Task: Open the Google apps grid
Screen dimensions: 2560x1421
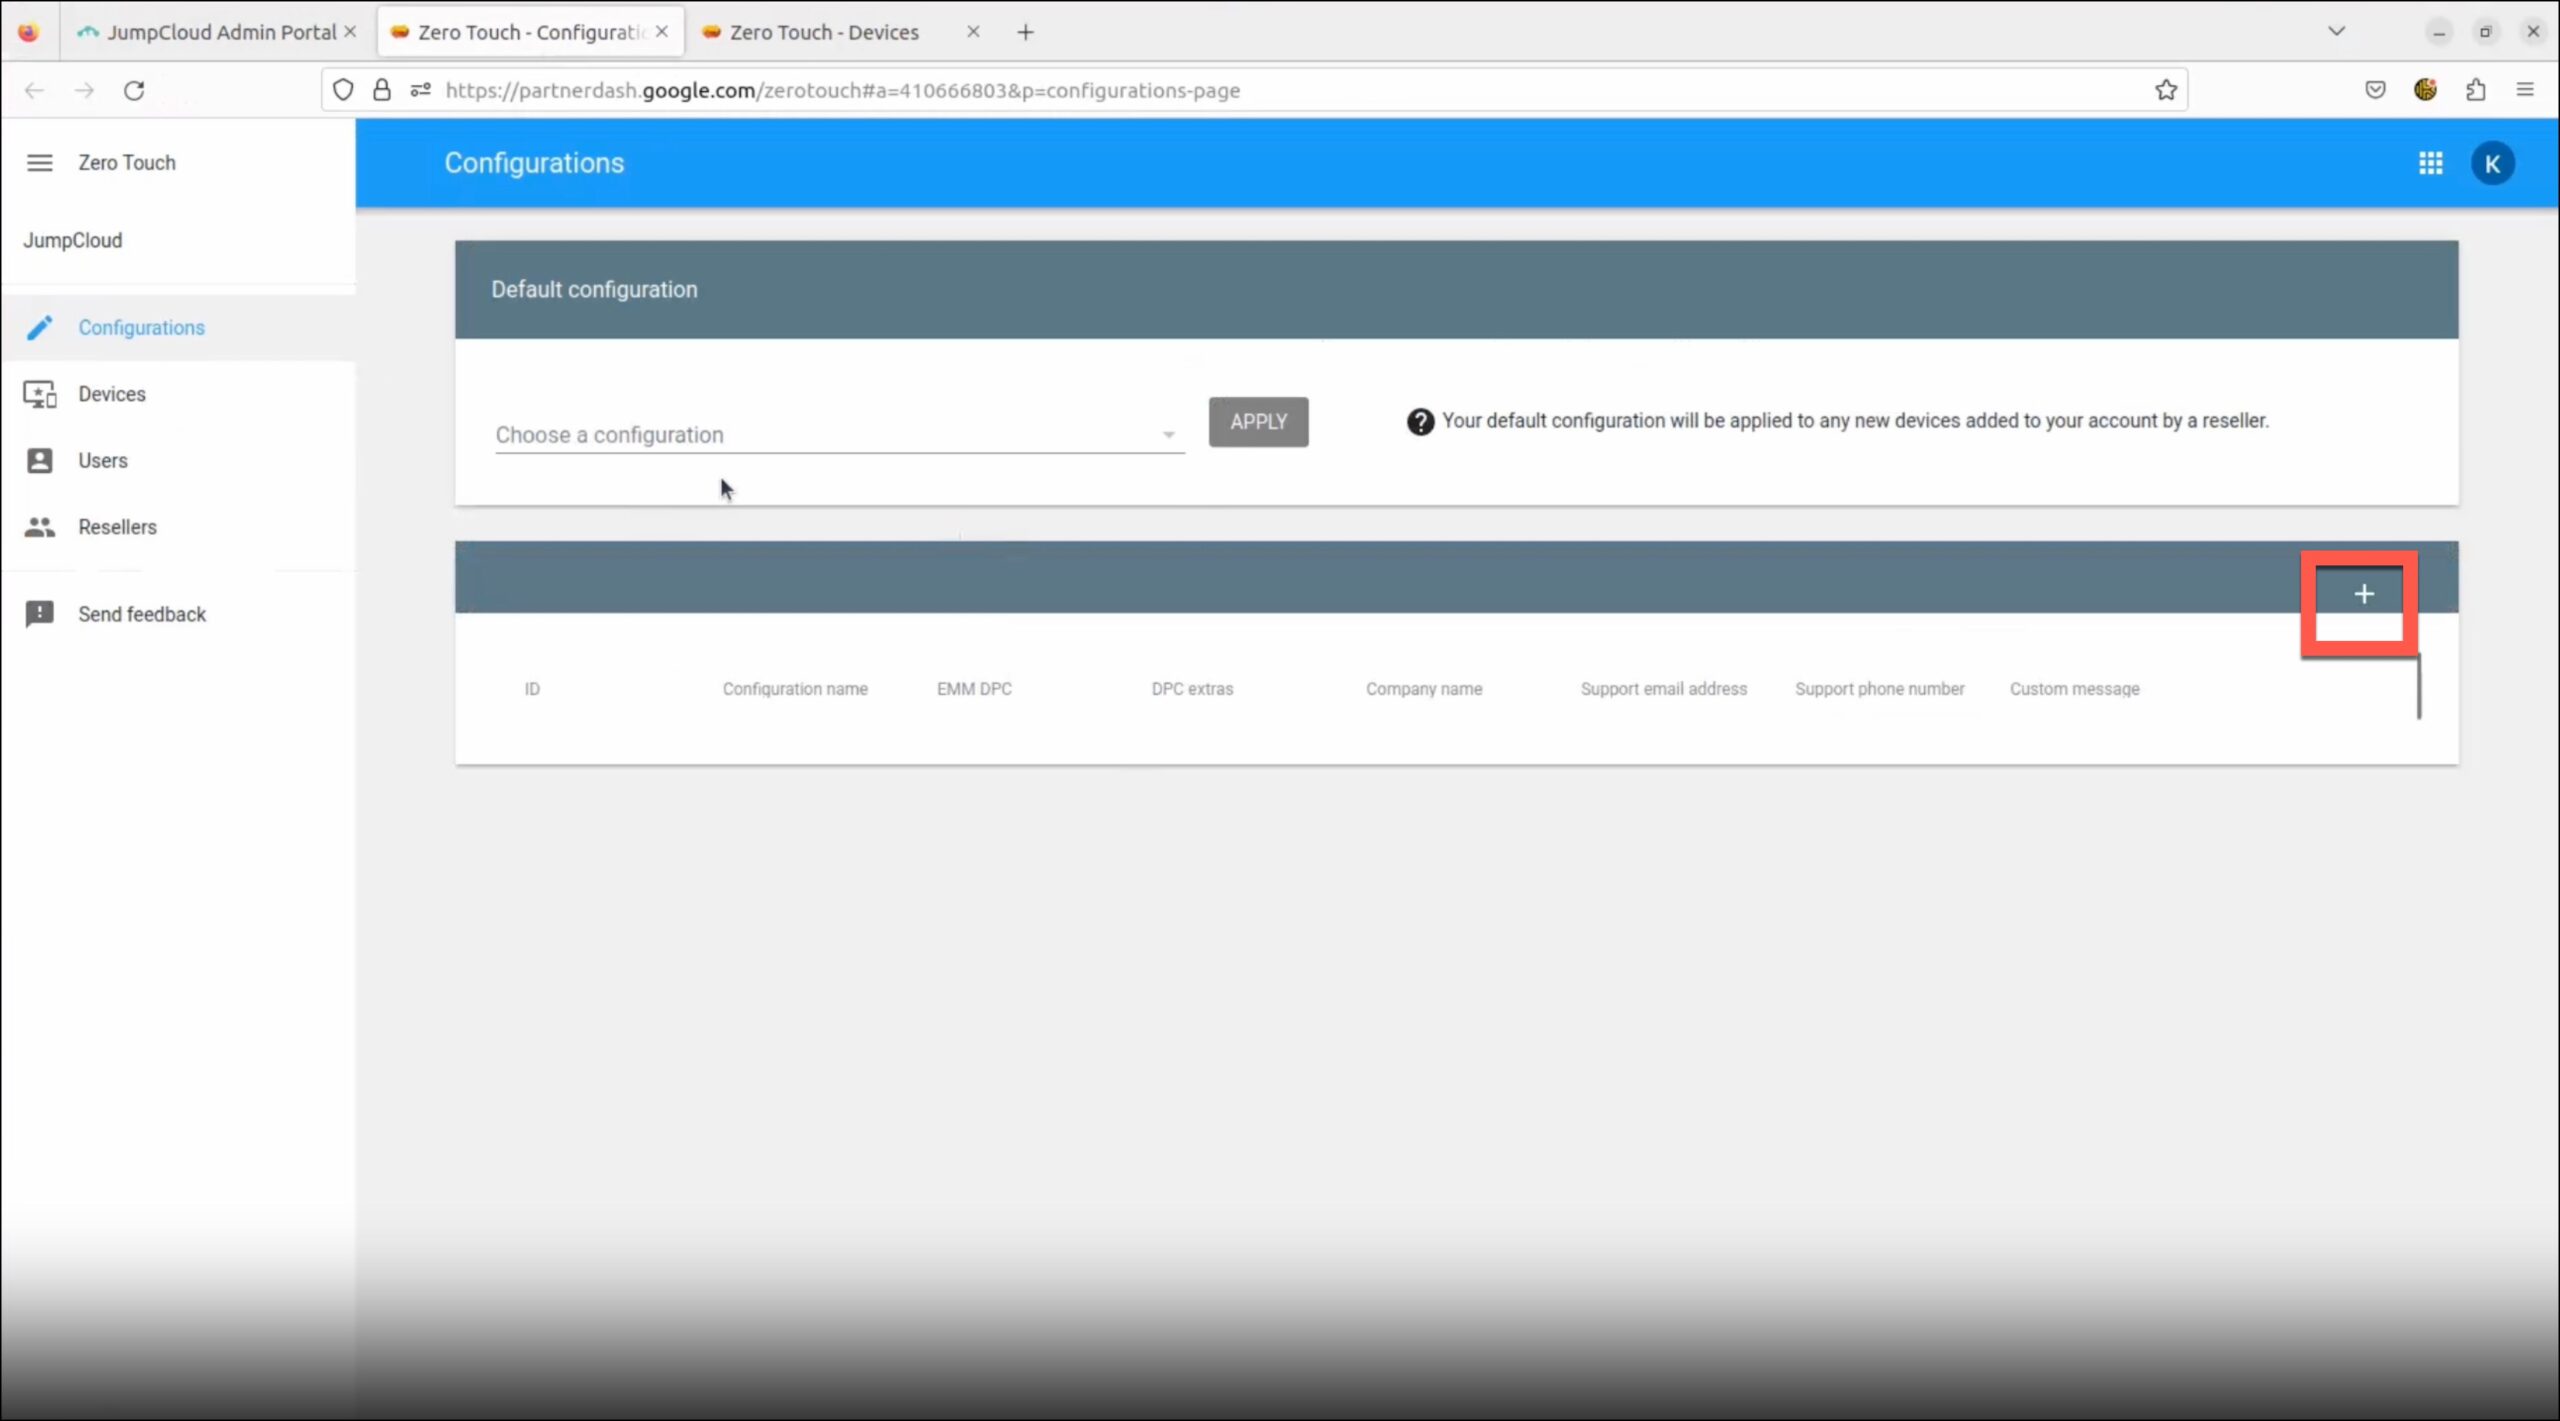Action: (x=2430, y=163)
